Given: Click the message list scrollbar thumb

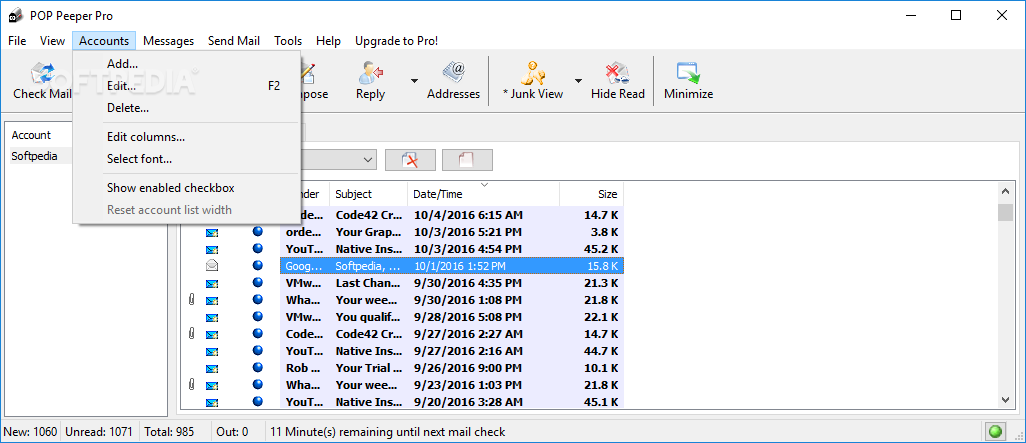Looking at the screenshot, I should pyautogui.click(x=1006, y=213).
